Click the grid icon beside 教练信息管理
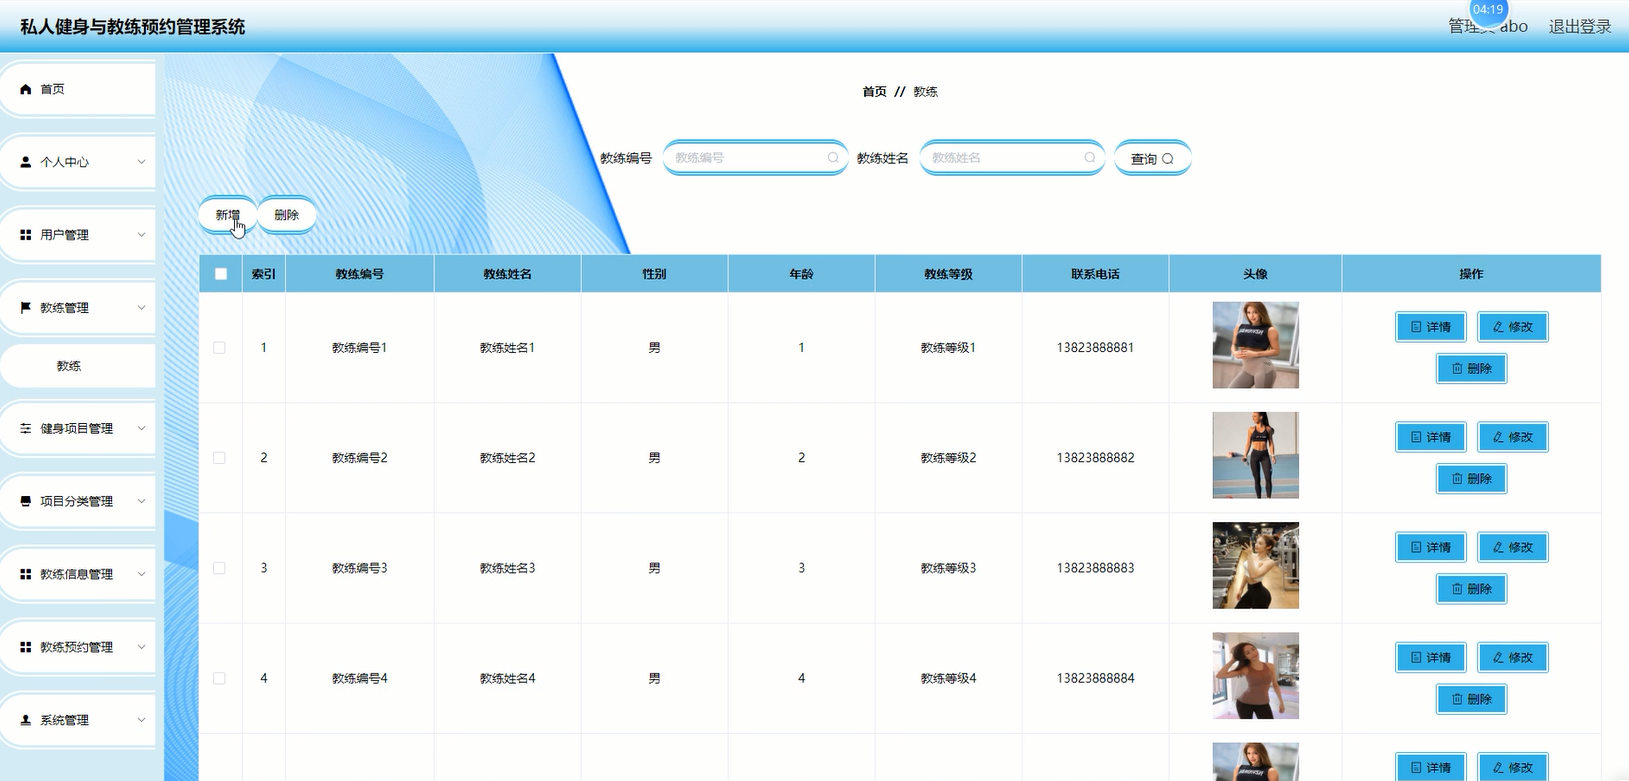Image resolution: width=1629 pixels, height=781 pixels. pos(26,574)
